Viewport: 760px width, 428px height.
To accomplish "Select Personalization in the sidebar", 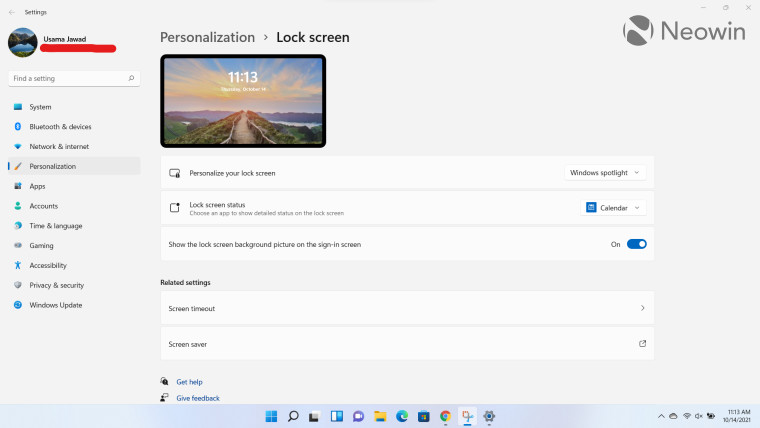I will pos(74,166).
